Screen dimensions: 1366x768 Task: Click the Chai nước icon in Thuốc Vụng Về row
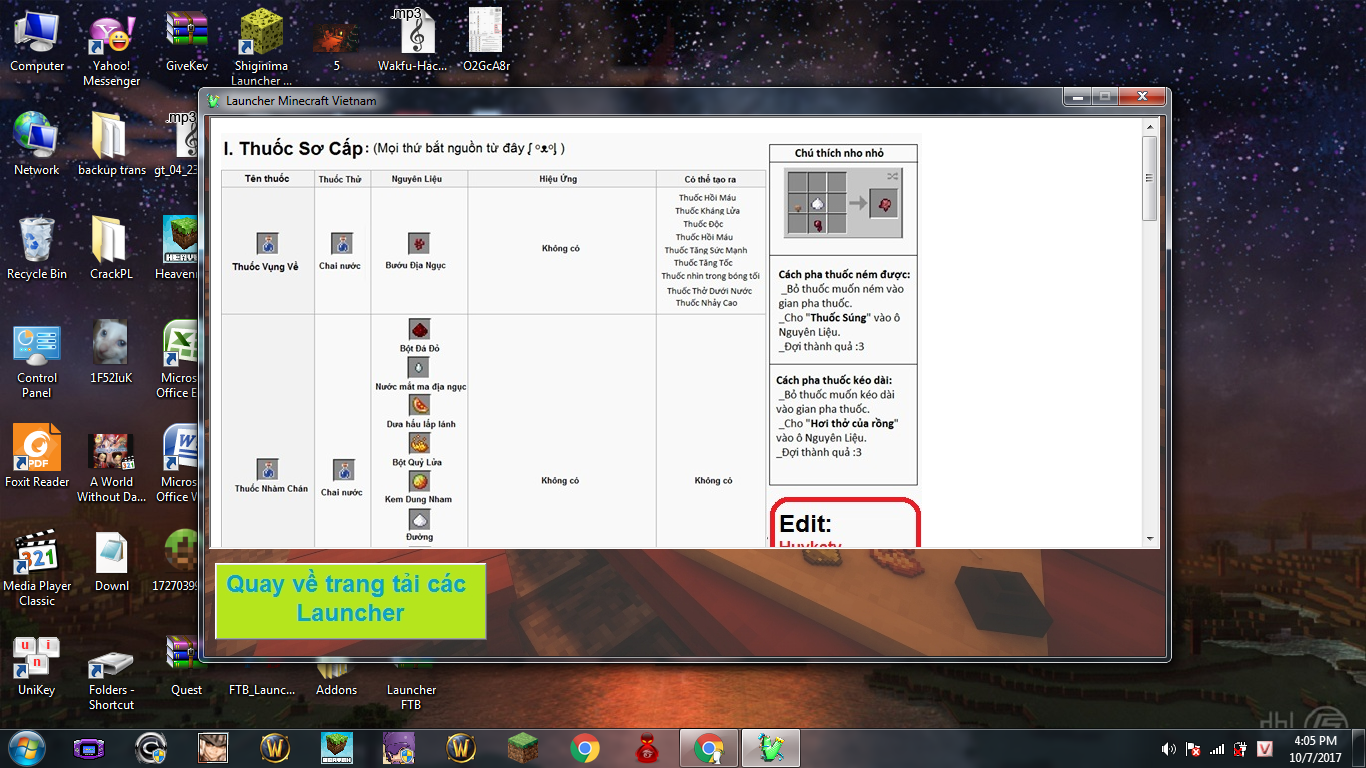(x=342, y=244)
